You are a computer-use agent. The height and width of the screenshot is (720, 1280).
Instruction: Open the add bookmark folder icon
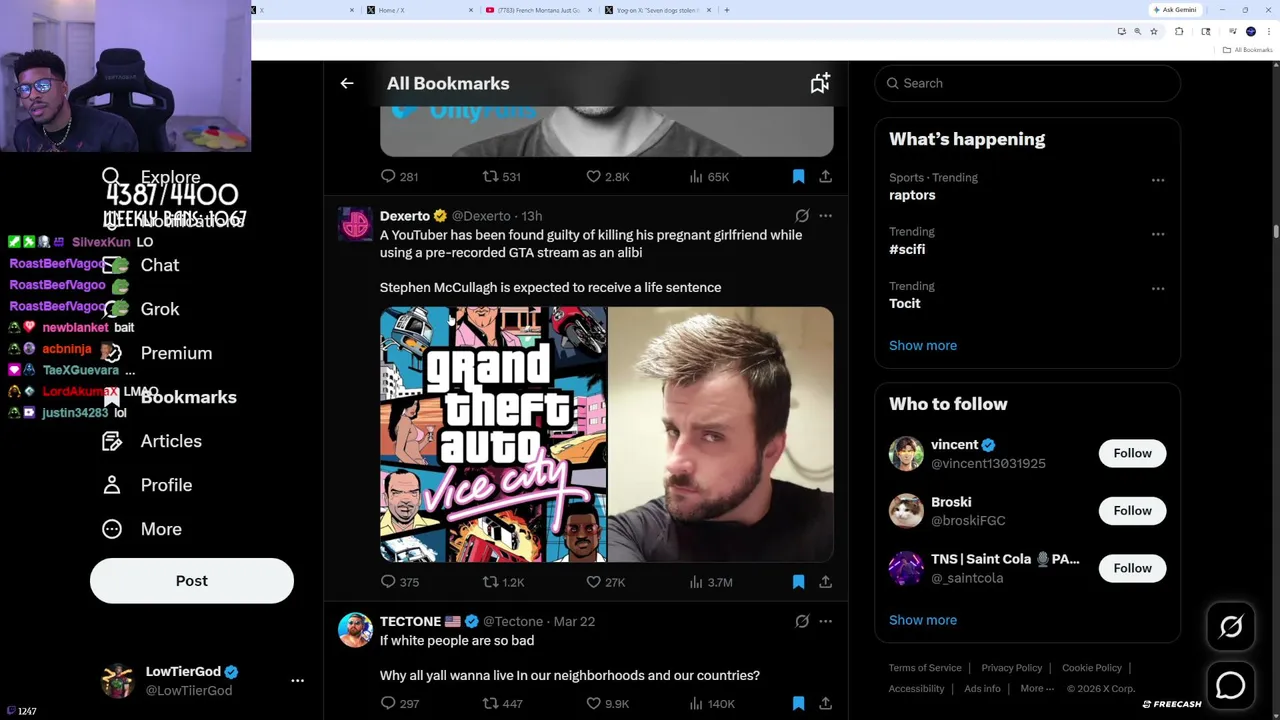pos(820,83)
